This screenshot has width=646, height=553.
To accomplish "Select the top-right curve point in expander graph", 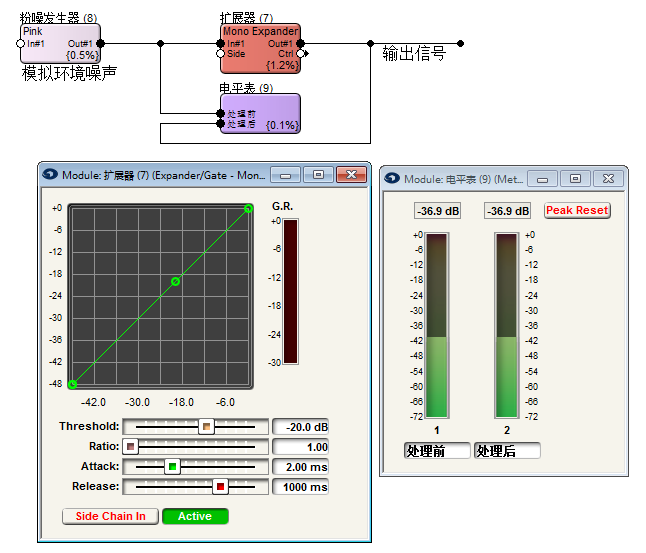I will pyautogui.click(x=248, y=209).
